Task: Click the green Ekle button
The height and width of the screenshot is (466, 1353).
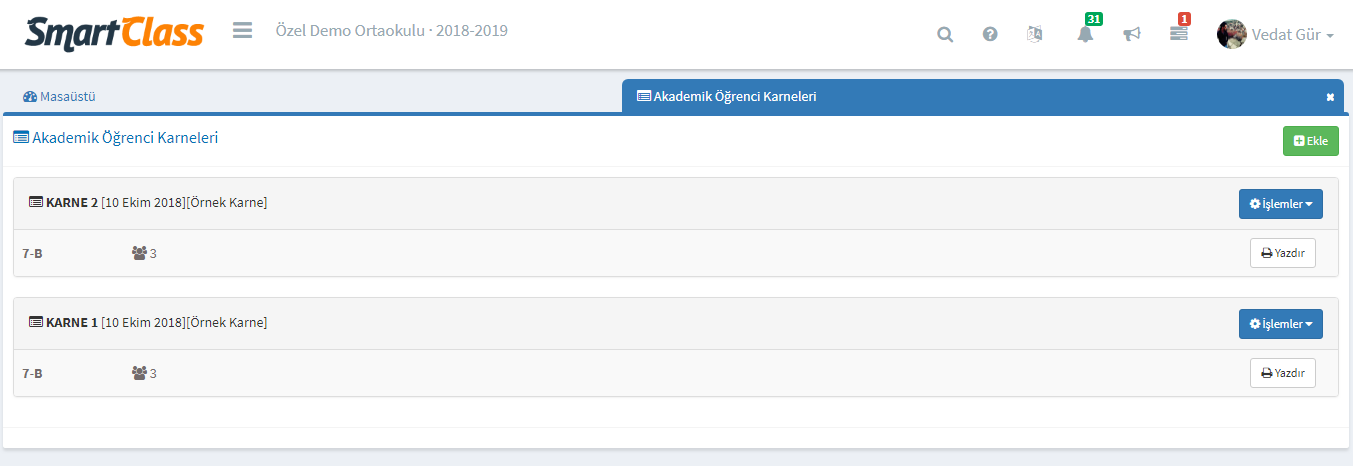Action: pyautogui.click(x=1310, y=141)
